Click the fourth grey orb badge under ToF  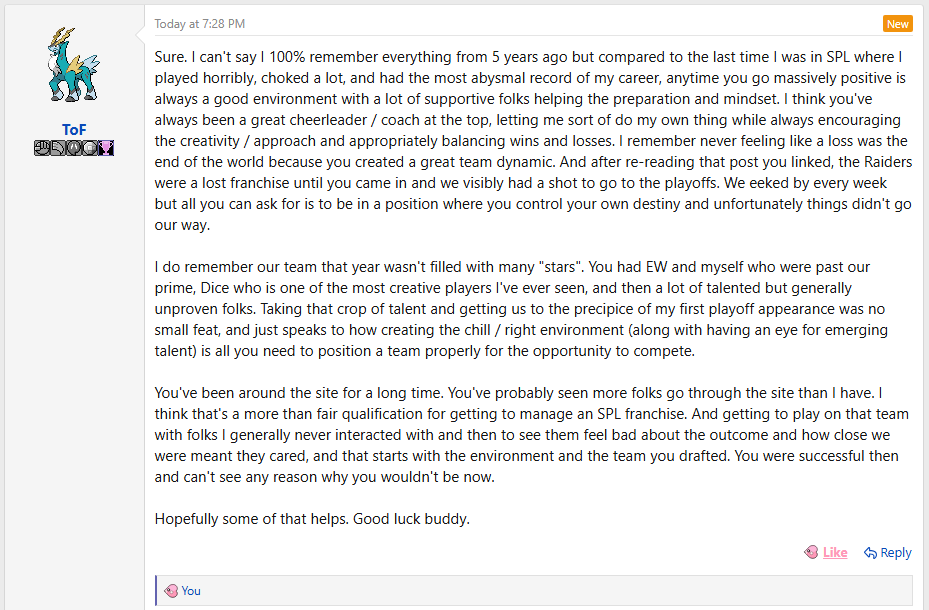89,148
